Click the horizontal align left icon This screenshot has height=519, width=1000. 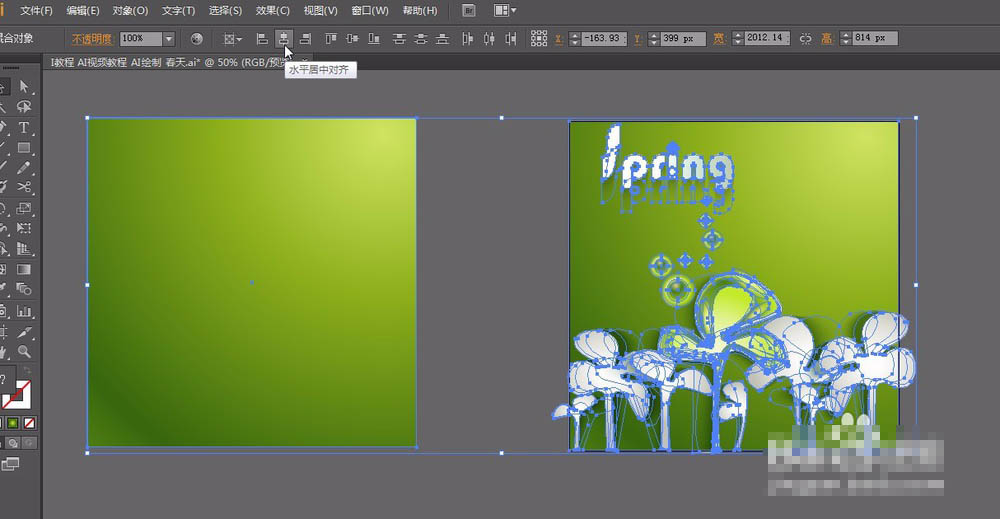pyautogui.click(x=262, y=39)
